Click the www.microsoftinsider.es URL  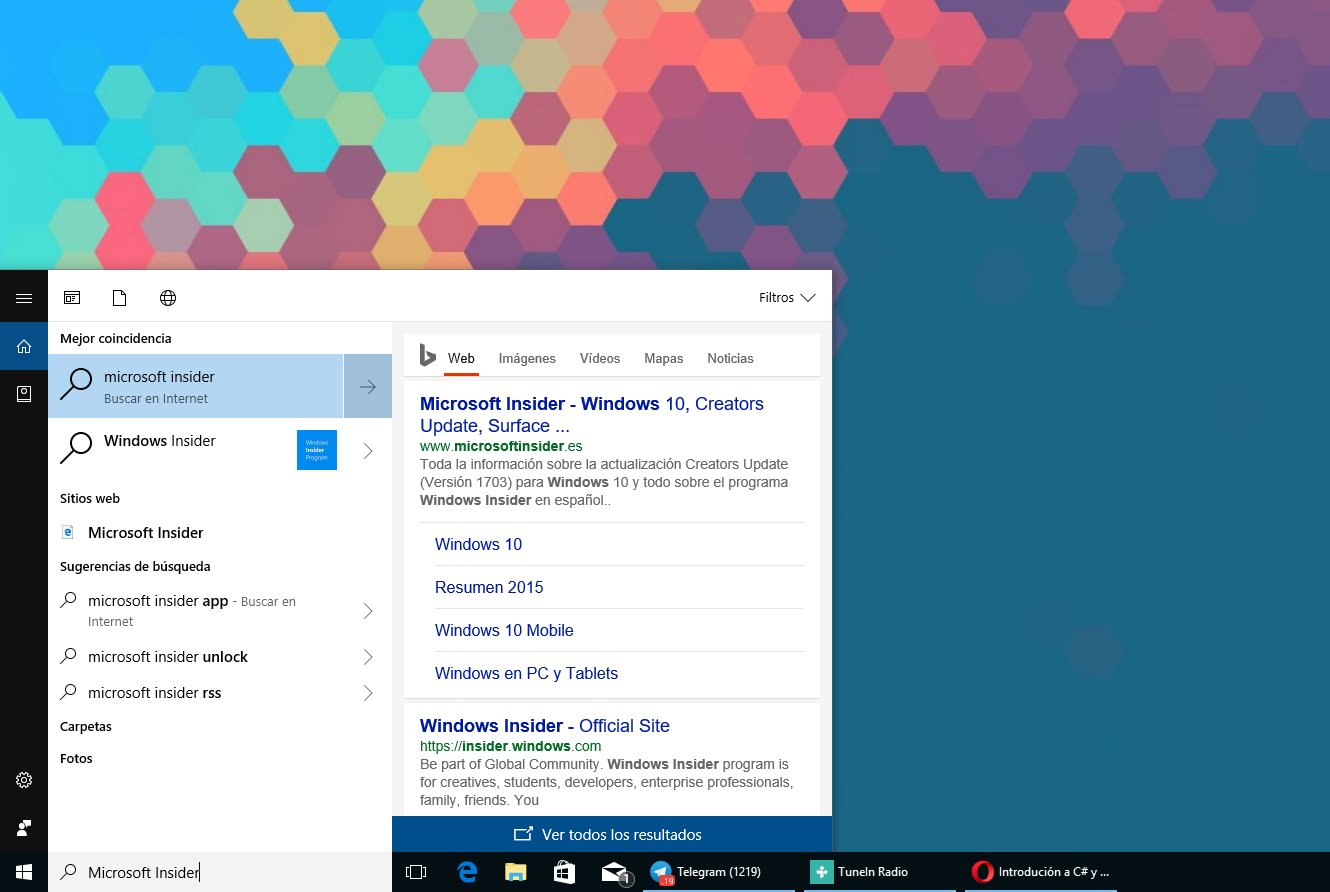501,446
